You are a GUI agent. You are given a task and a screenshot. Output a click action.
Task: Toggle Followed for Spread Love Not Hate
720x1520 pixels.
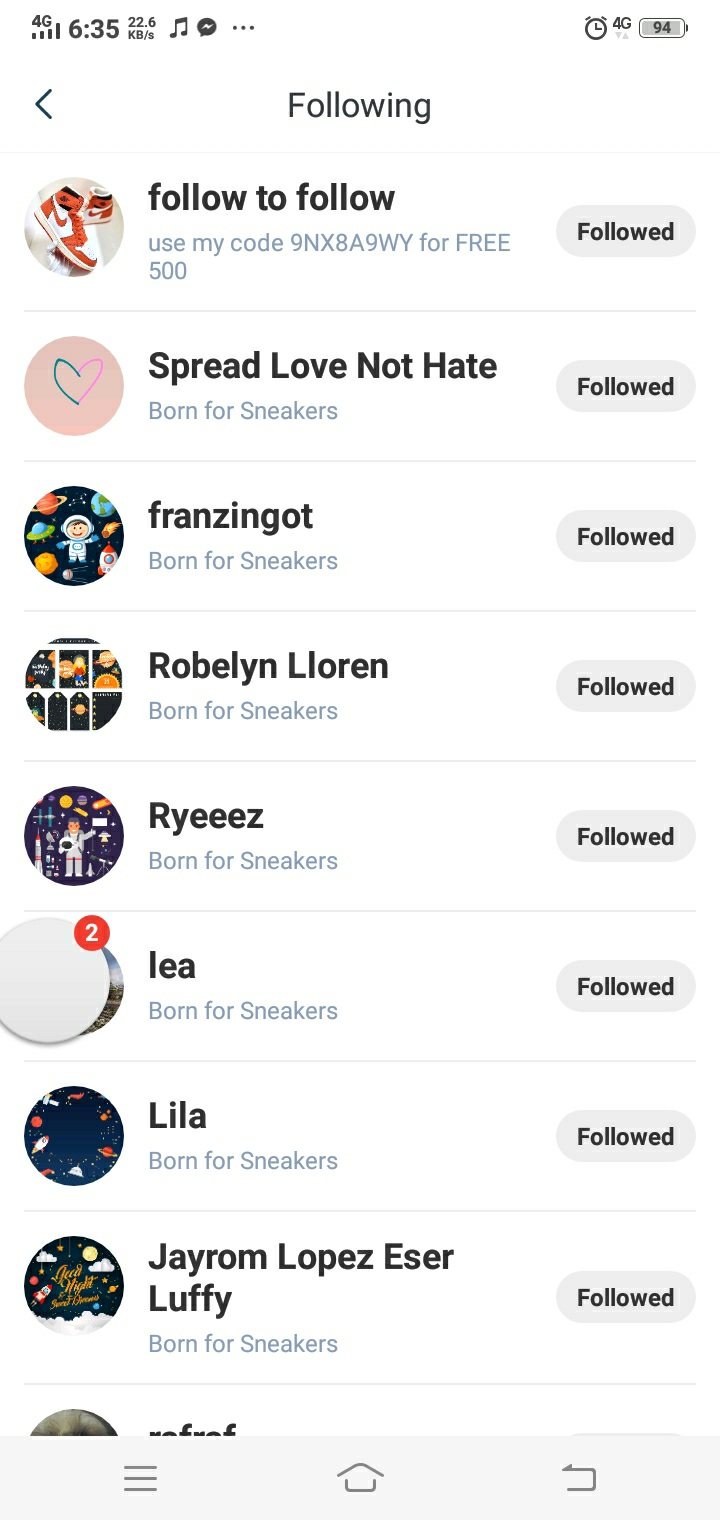[625, 387]
